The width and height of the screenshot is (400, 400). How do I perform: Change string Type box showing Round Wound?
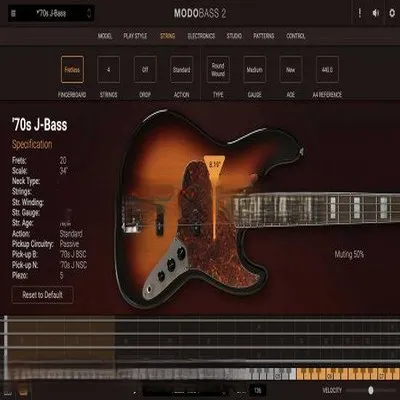coord(218,70)
